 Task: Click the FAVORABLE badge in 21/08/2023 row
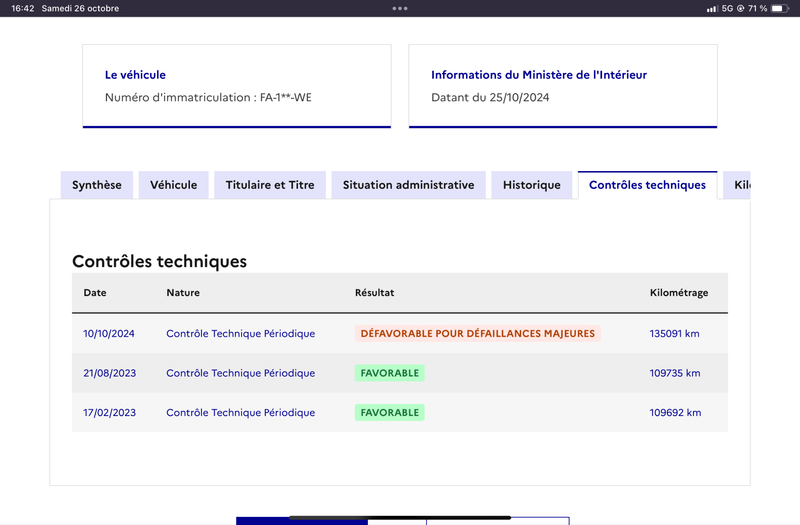point(390,373)
